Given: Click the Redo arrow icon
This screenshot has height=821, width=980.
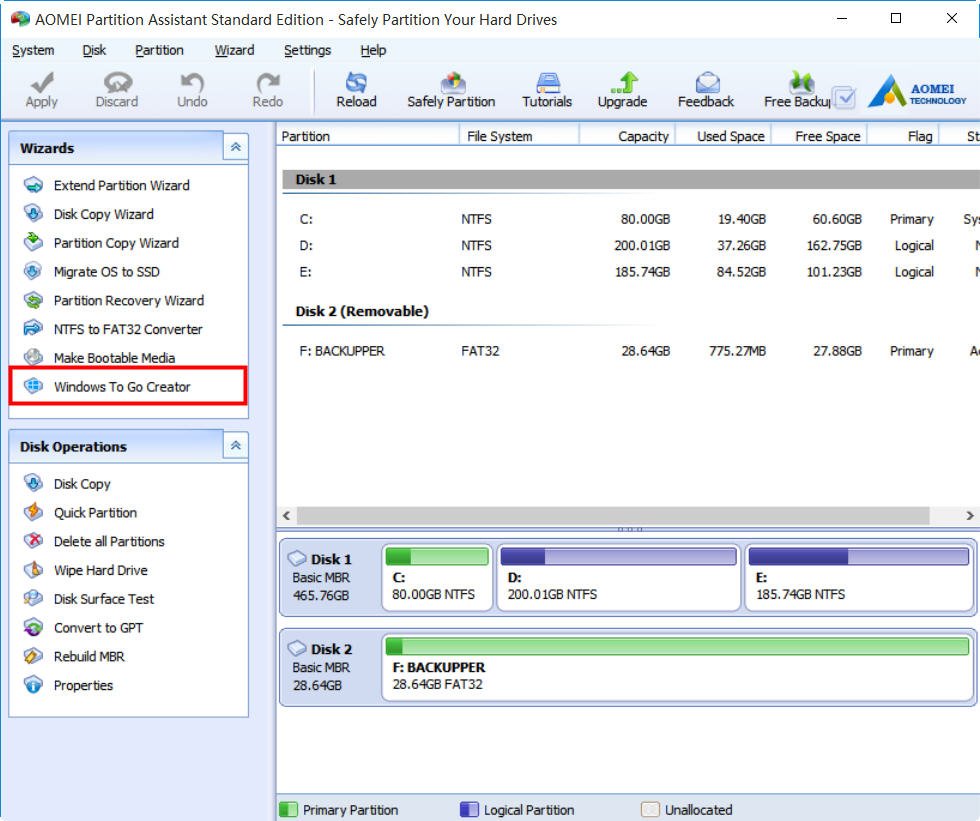Looking at the screenshot, I should (268, 82).
